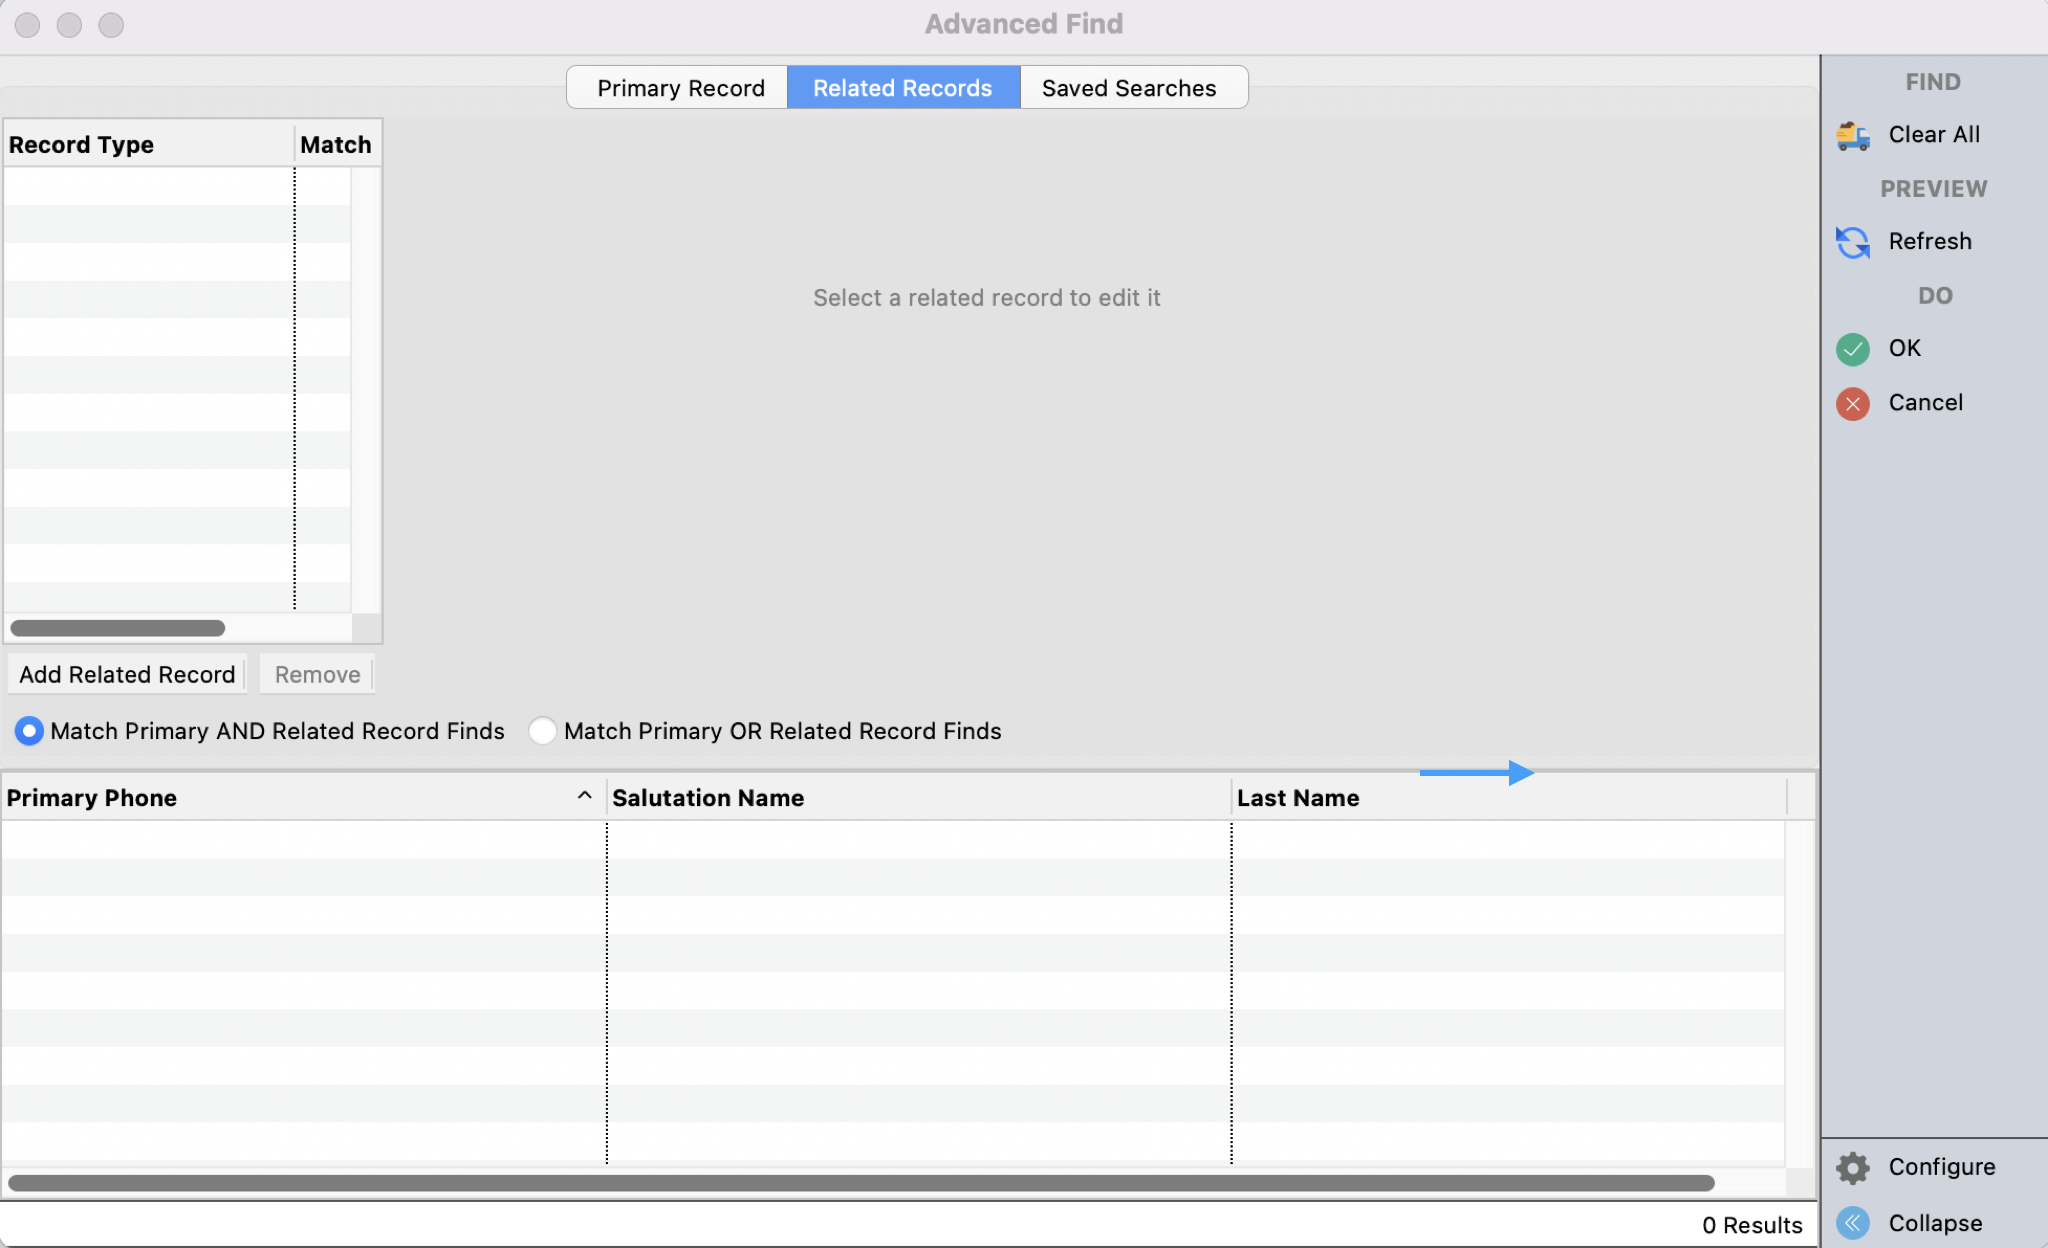Click the results table horizontal scrollbar

tap(860, 1183)
